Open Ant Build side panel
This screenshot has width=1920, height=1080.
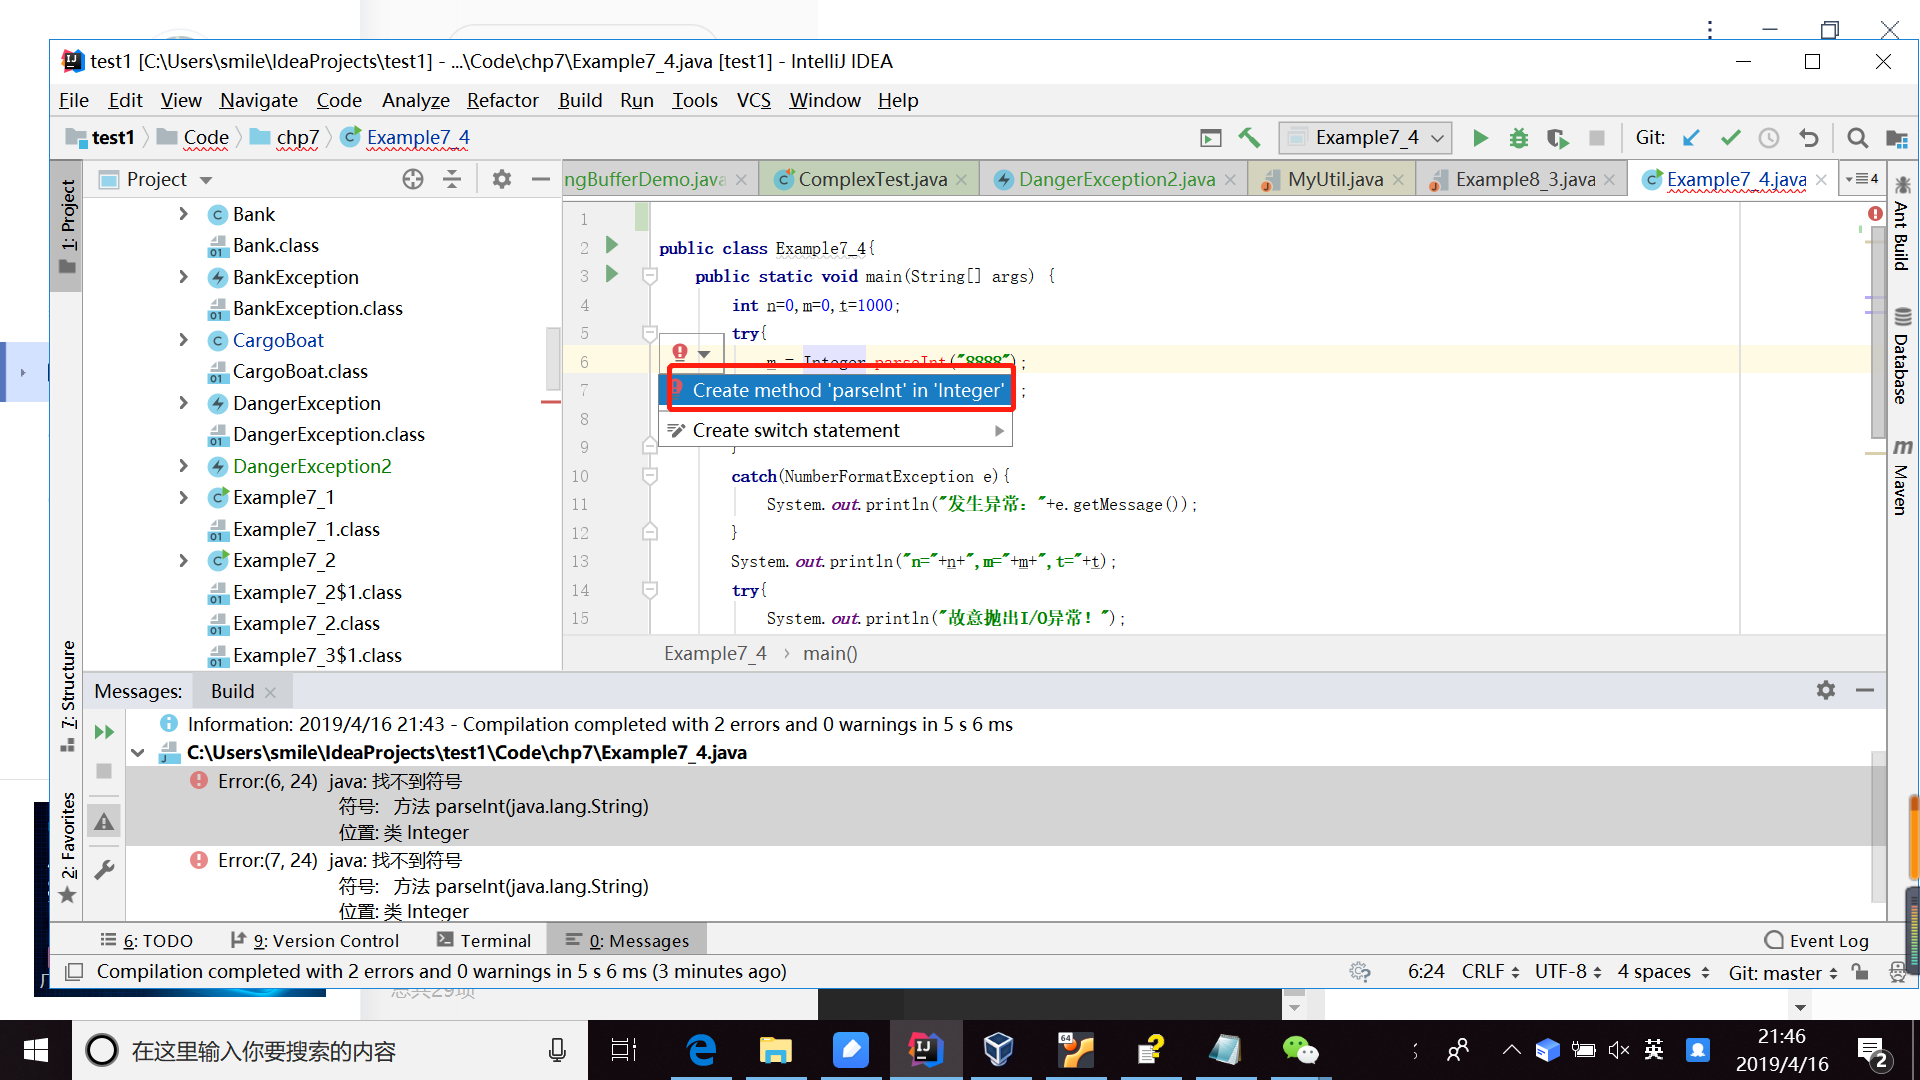pos(1901,224)
